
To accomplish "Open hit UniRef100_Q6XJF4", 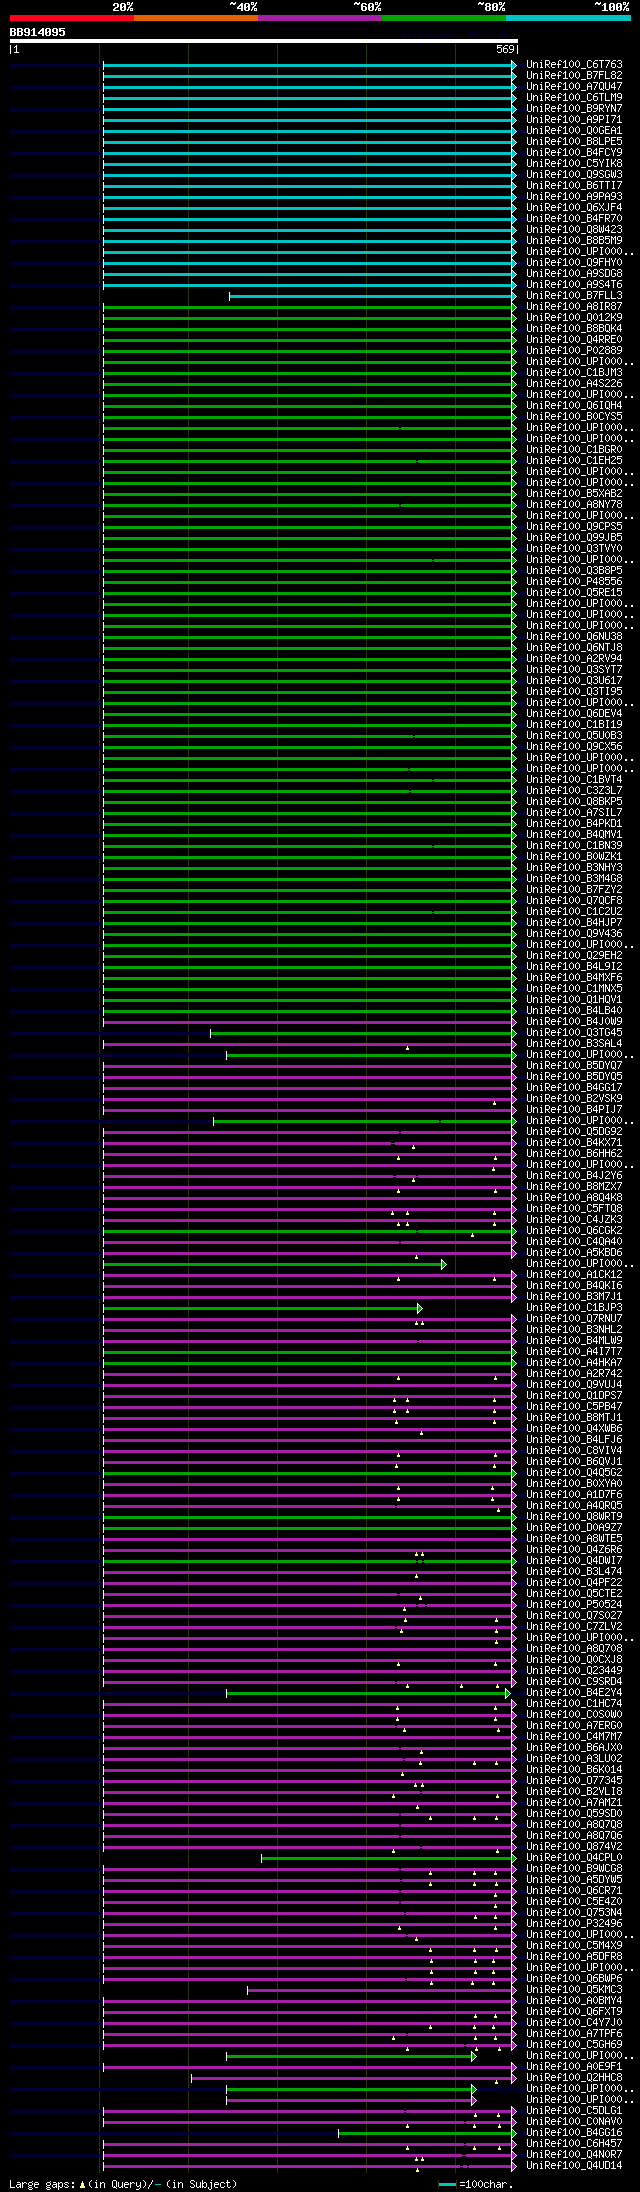I will pos(574,208).
